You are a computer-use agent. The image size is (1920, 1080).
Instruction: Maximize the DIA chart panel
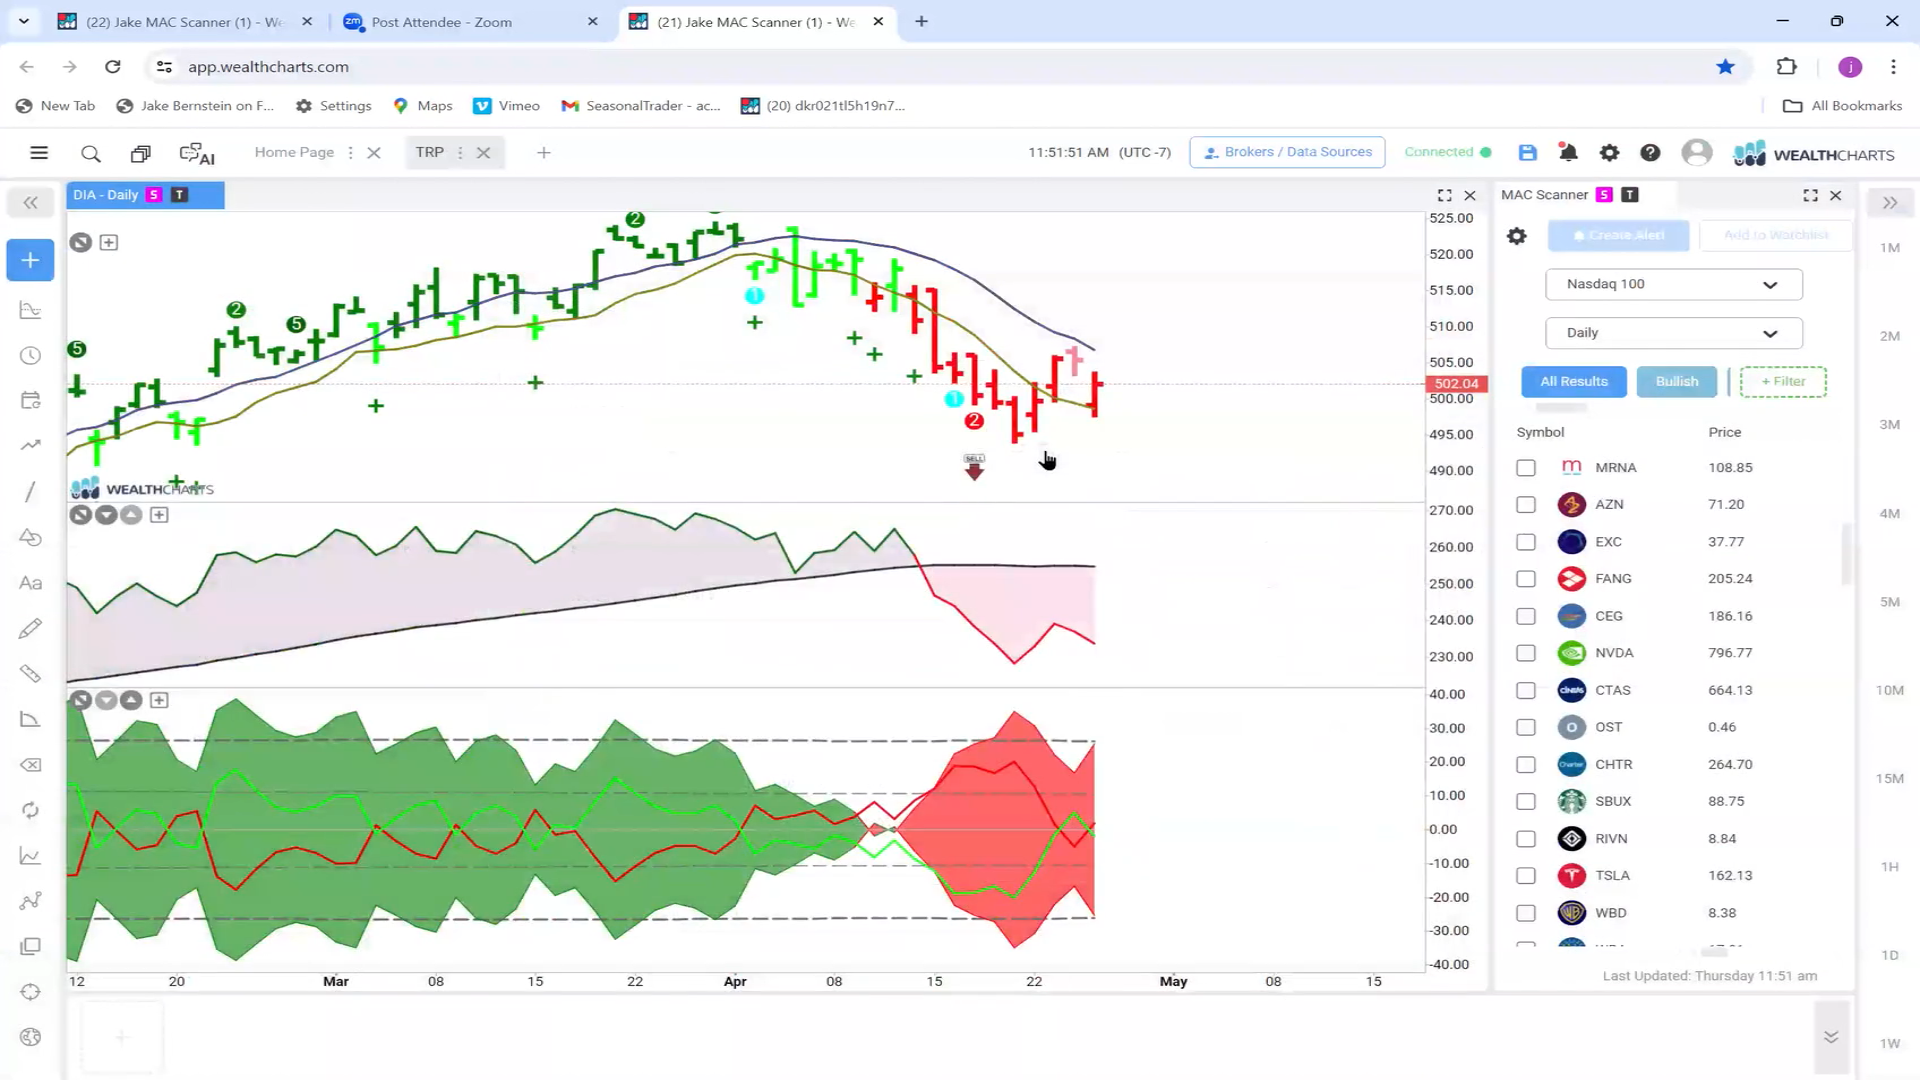click(x=1444, y=196)
